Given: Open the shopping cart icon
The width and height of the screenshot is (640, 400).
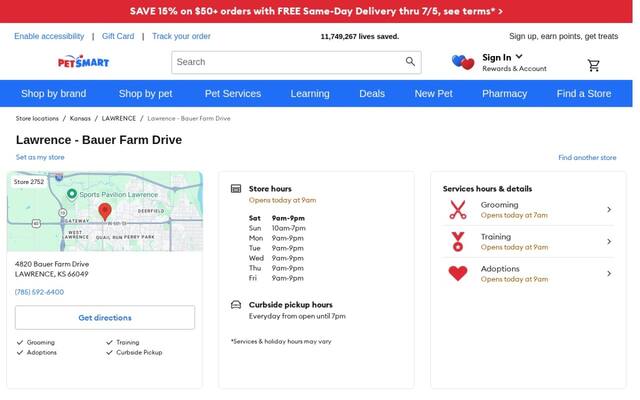Looking at the screenshot, I should pos(593,65).
